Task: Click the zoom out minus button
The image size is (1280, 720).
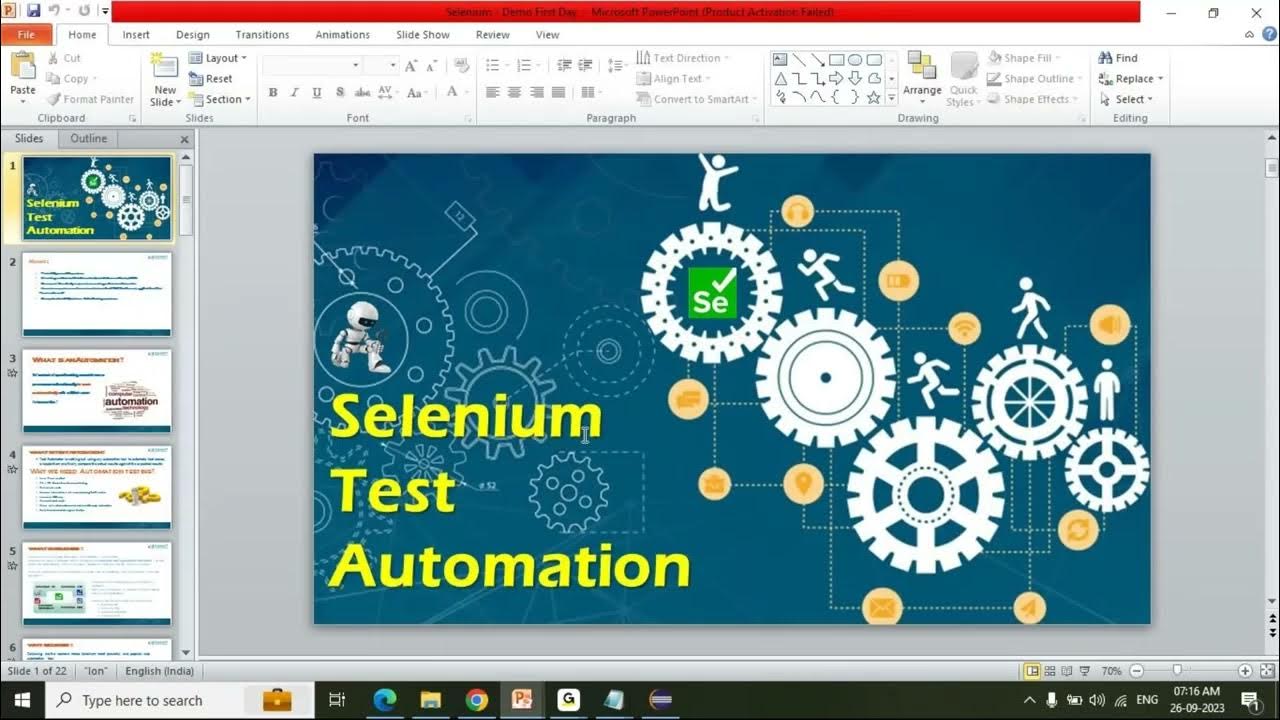Action: point(1135,671)
